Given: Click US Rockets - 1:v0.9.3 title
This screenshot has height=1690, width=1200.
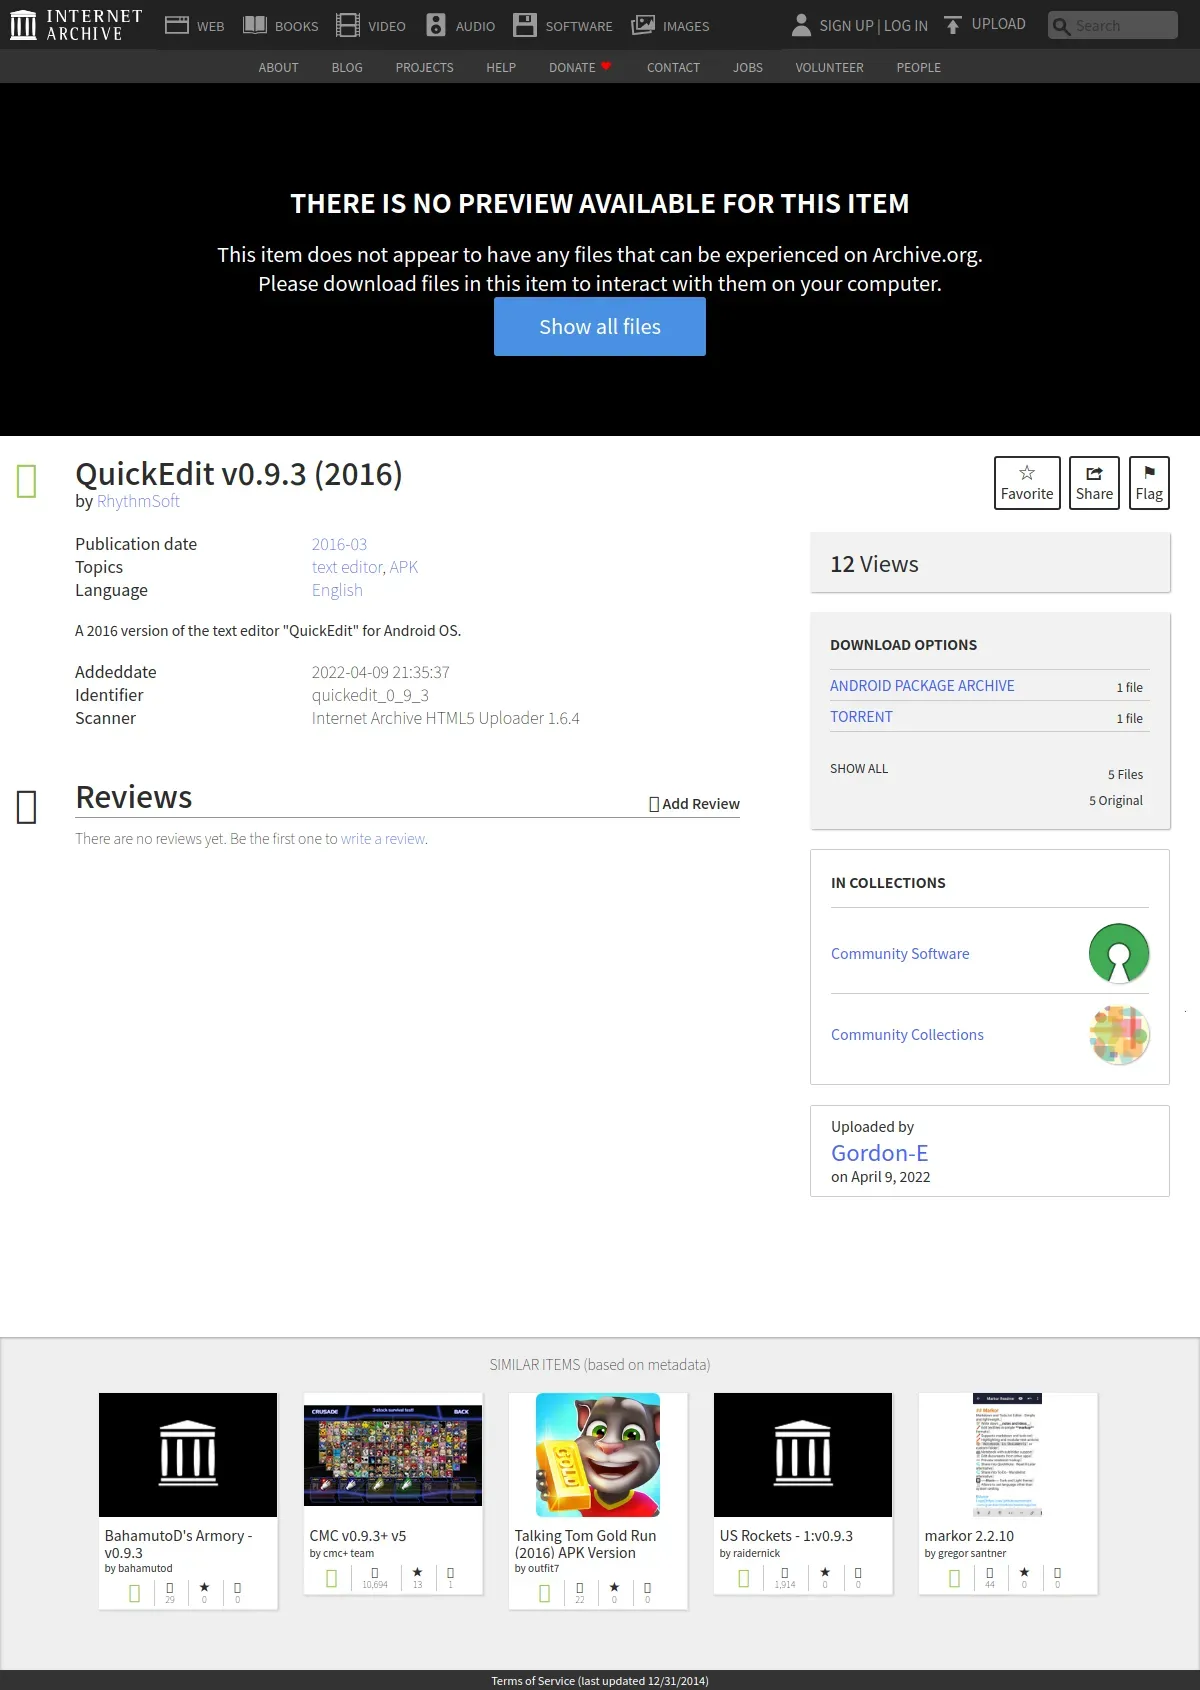Looking at the screenshot, I should [x=786, y=1536].
